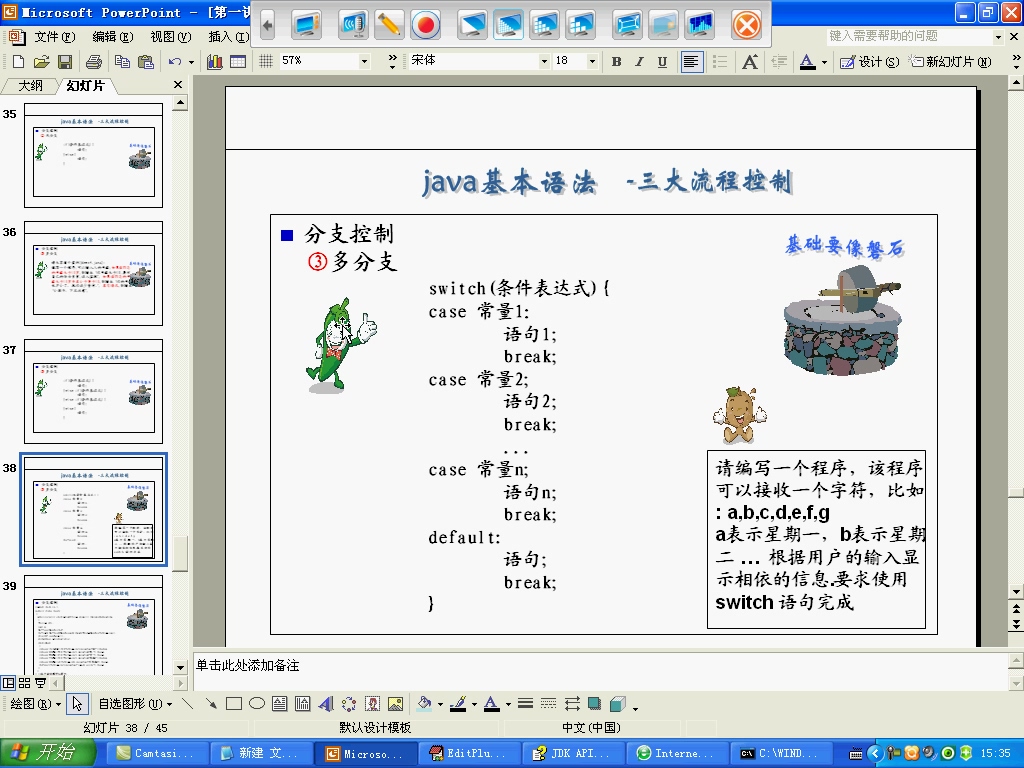Screen dimensions: 1024x768
Task: Click the microphone audio icon in recorder toolbar
Action: [353, 25]
